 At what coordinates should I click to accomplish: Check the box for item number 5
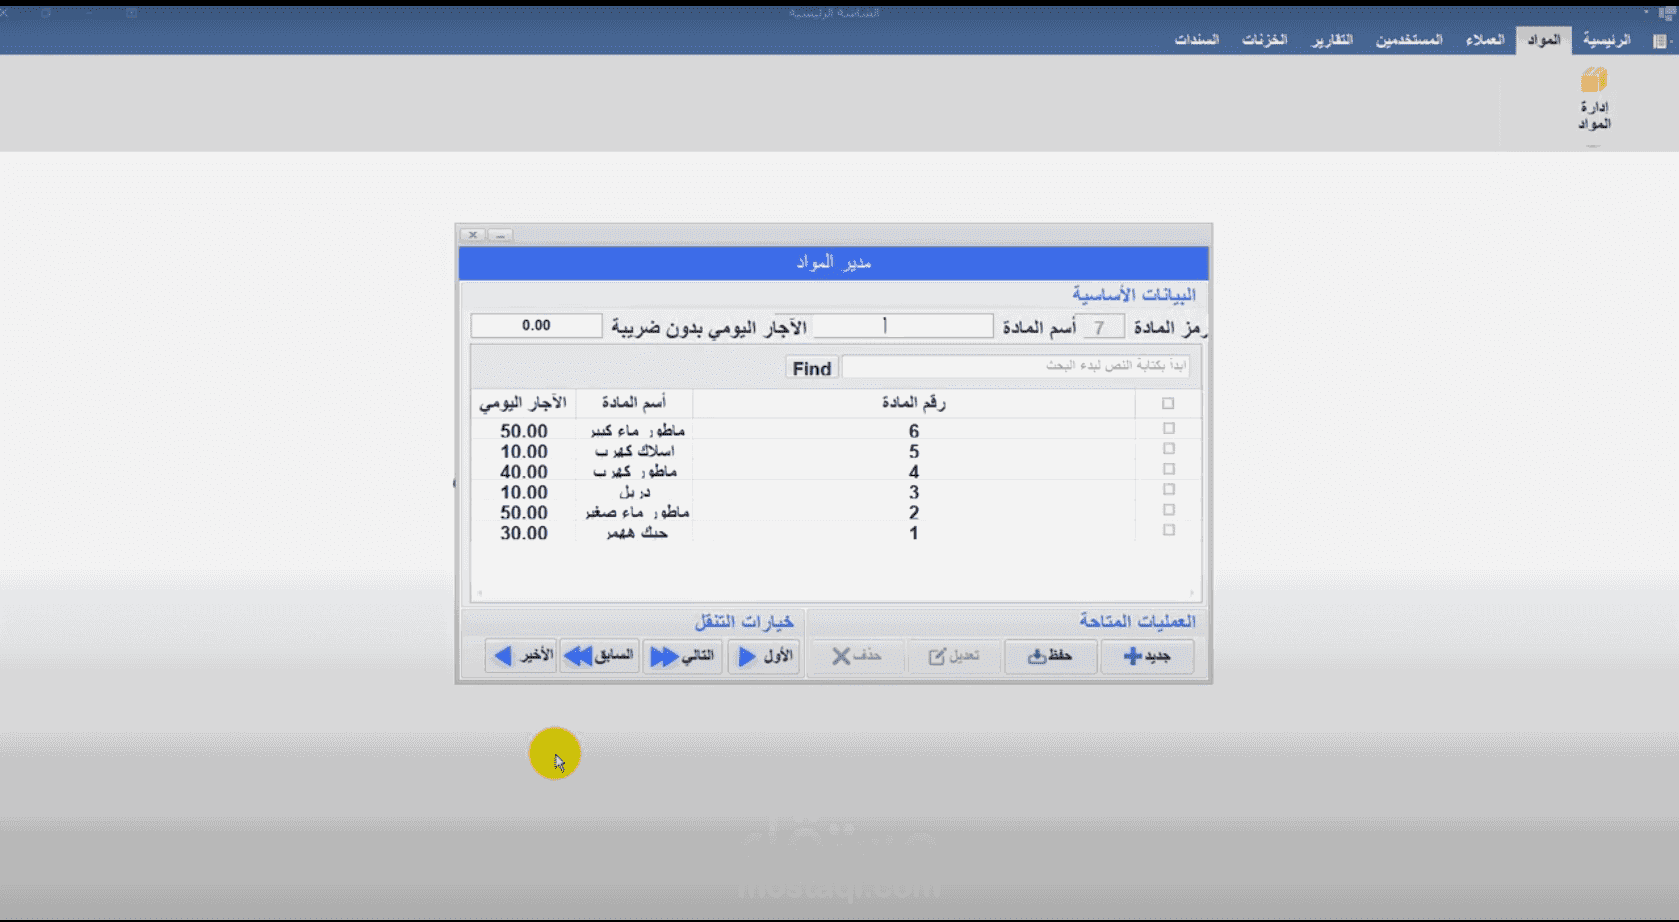(x=1168, y=449)
